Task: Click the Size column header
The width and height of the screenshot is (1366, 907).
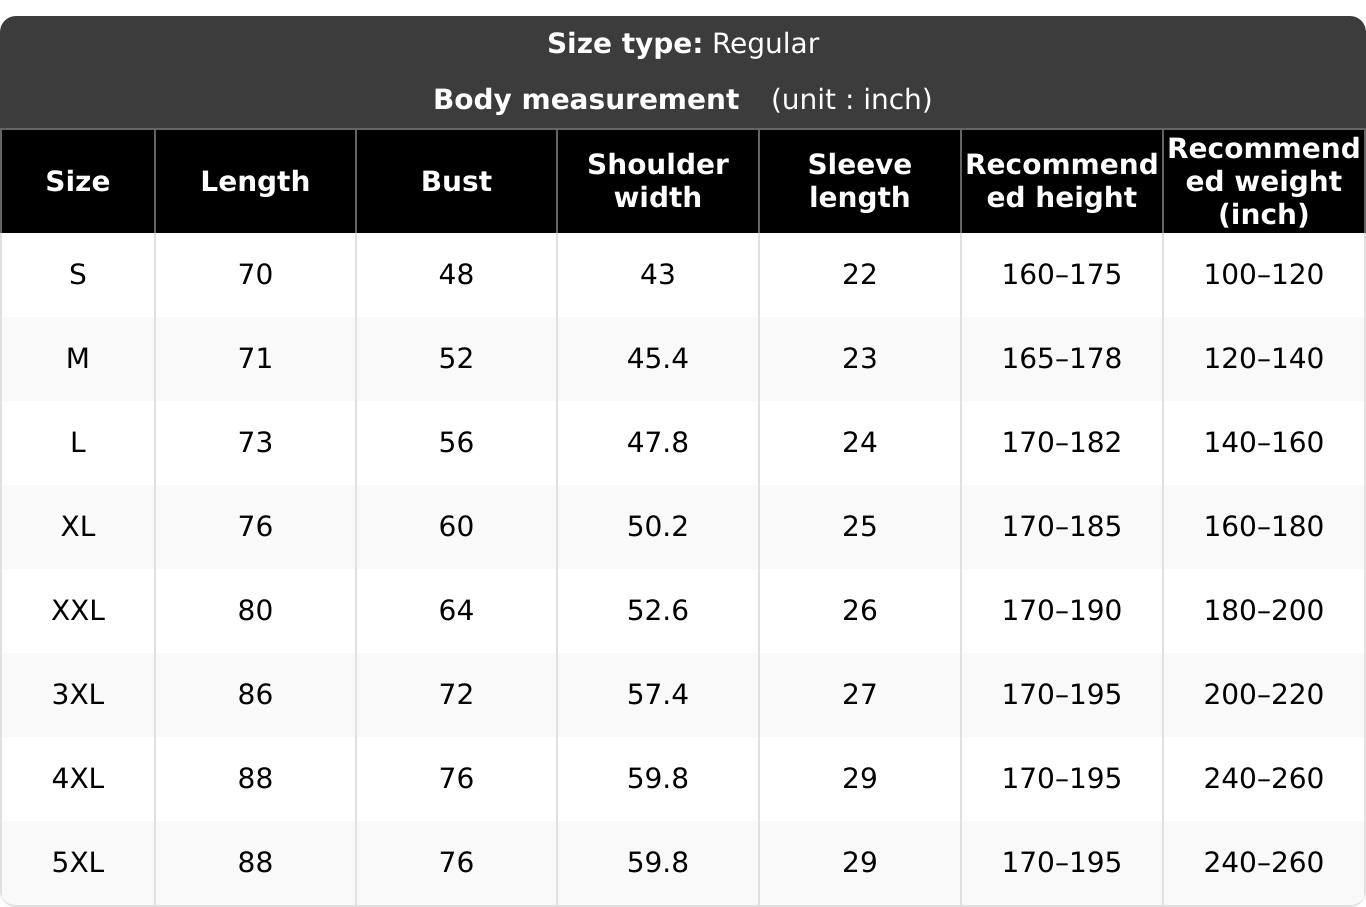Action: pos(78,181)
